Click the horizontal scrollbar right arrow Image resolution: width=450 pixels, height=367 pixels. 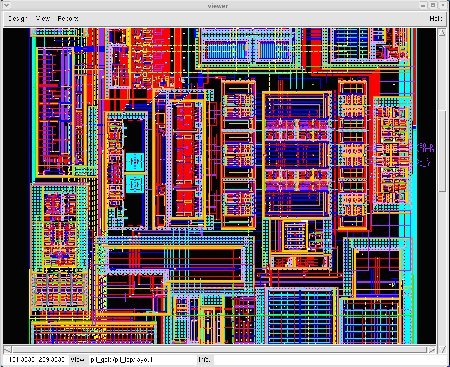click(432, 350)
